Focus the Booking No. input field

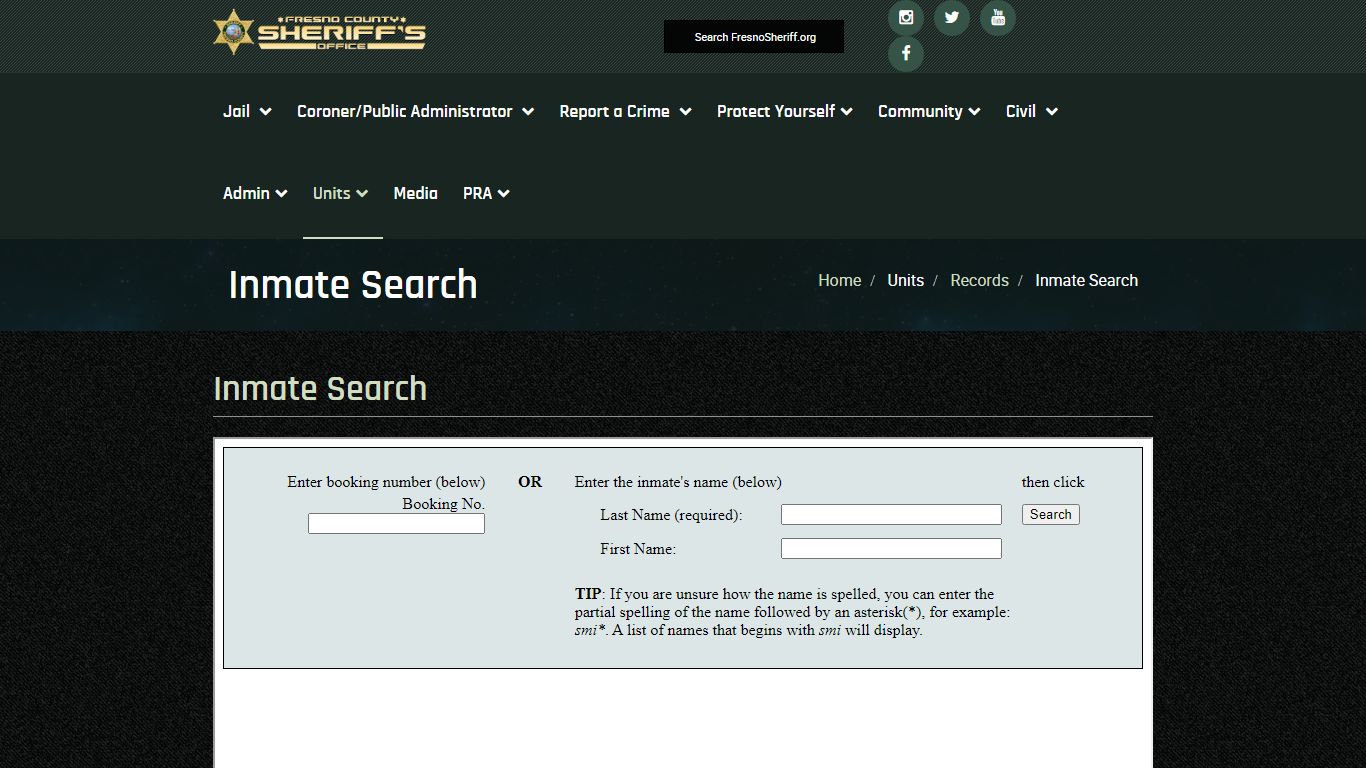point(396,524)
